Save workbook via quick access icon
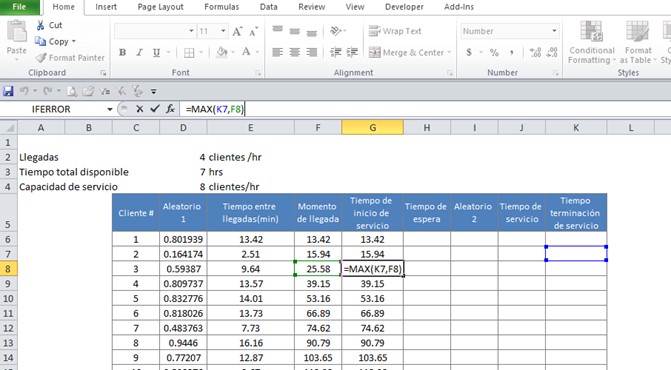 click(8, 91)
